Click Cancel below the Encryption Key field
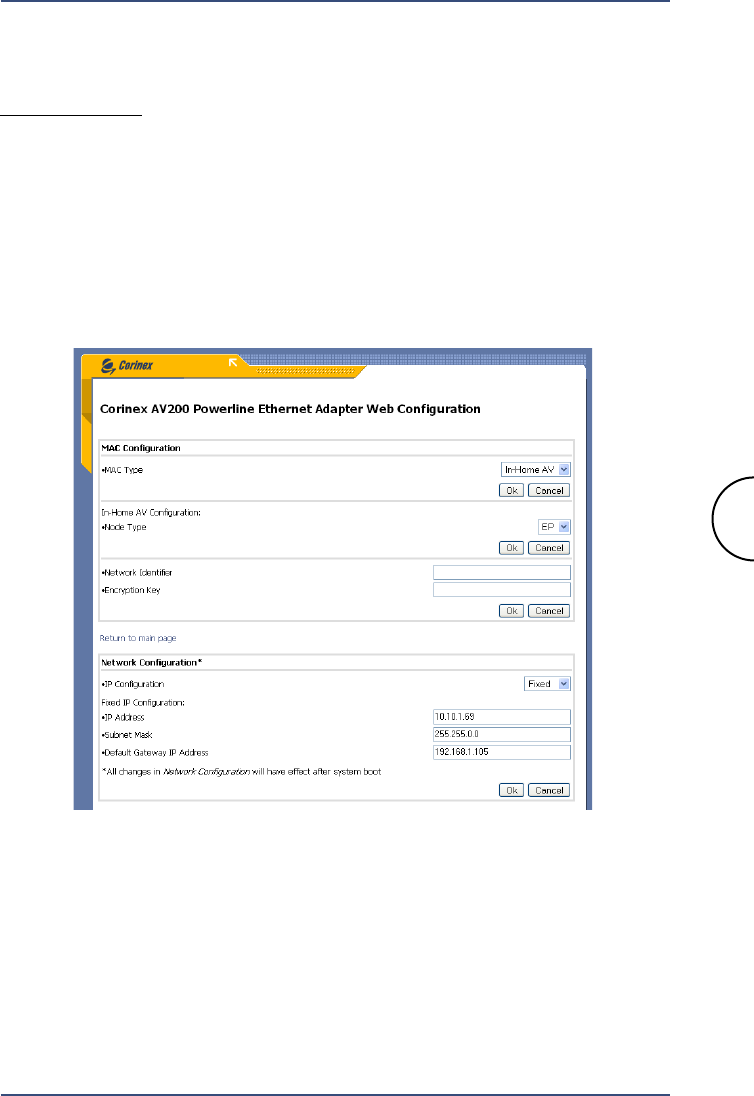This screenshot has width=754, height=1096. pyautogui.click(x=549, y=611)
